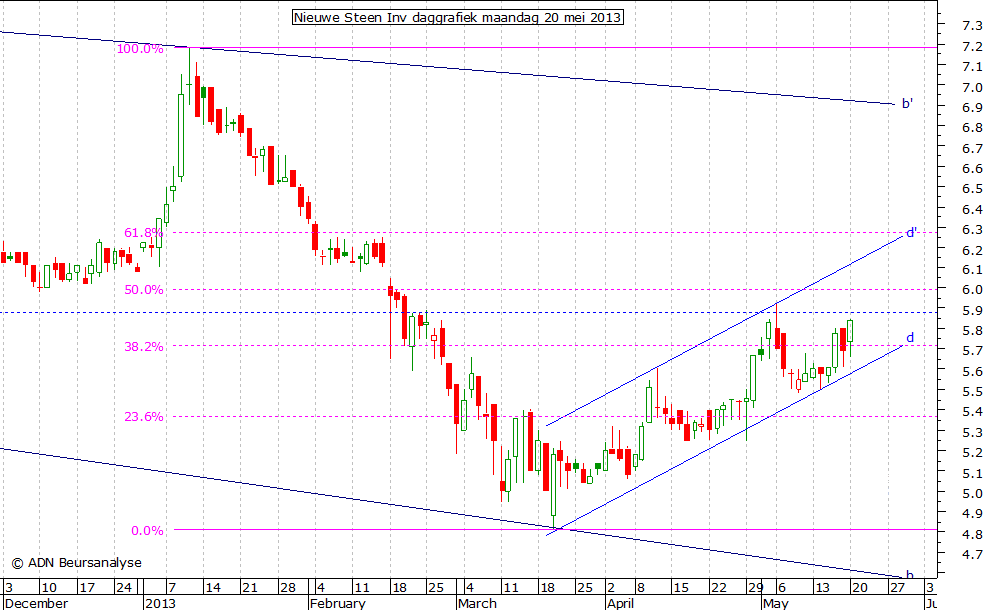This screenshot has width=985, height=610.
Task: Click the date tick 15 in April
Action: tap(681, 588)
